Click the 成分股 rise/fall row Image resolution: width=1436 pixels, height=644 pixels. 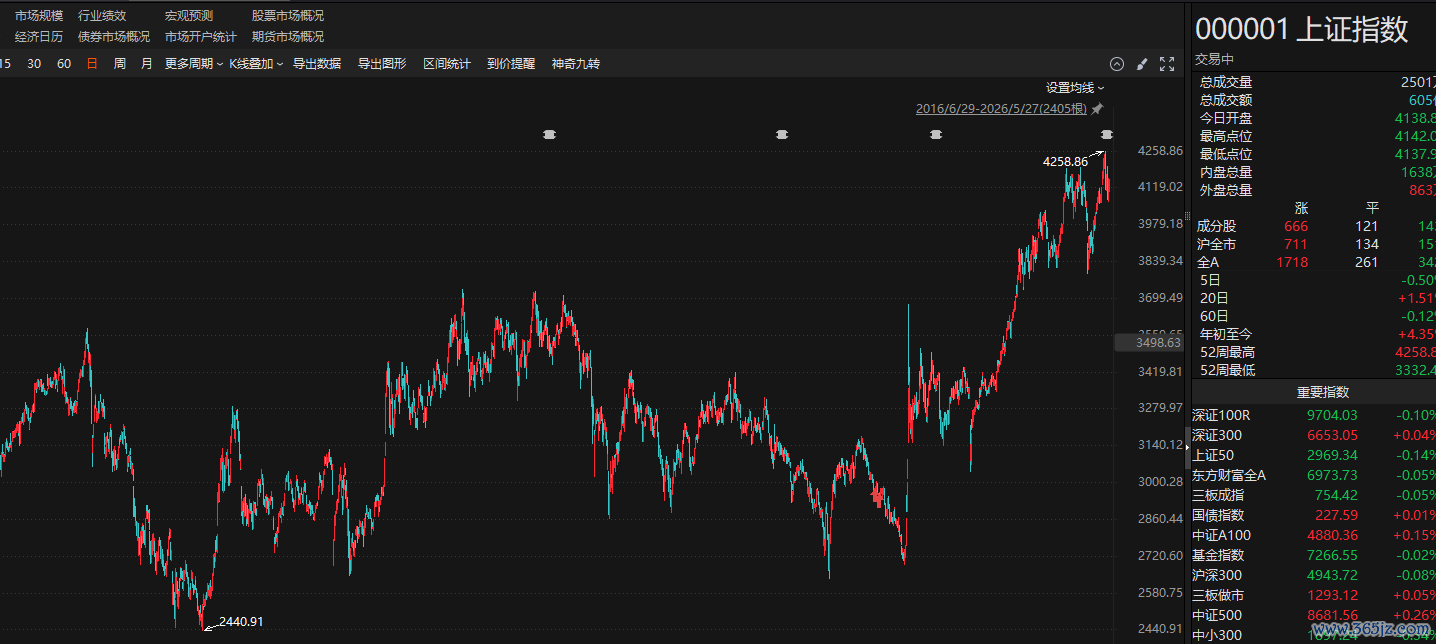[x=1316, y=226]
